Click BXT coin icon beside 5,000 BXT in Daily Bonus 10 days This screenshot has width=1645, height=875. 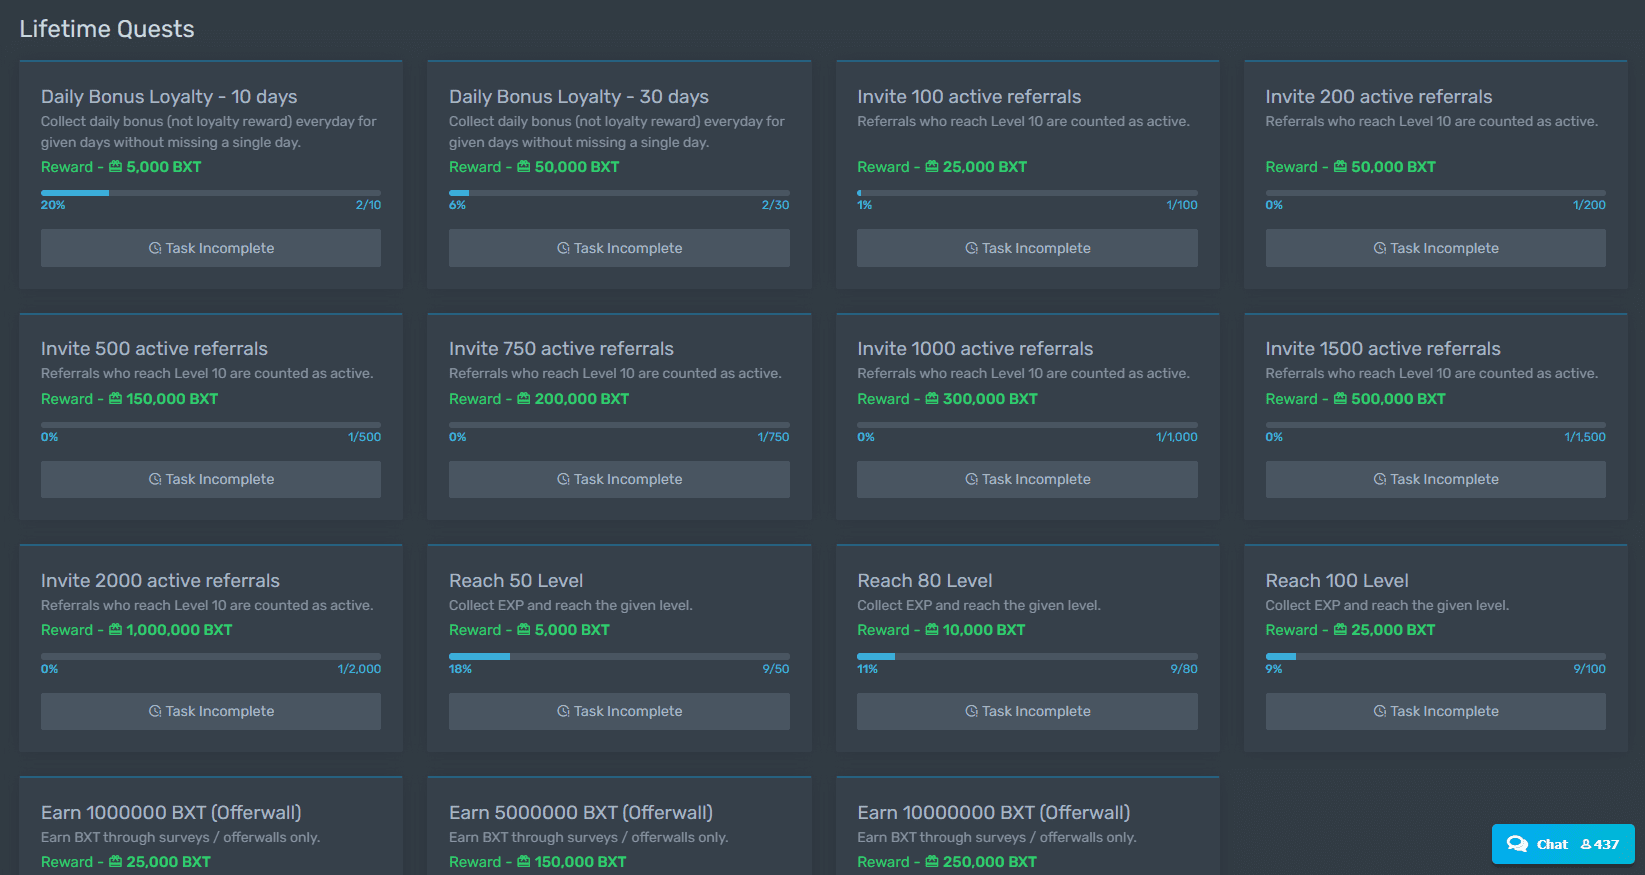point(115,167)
